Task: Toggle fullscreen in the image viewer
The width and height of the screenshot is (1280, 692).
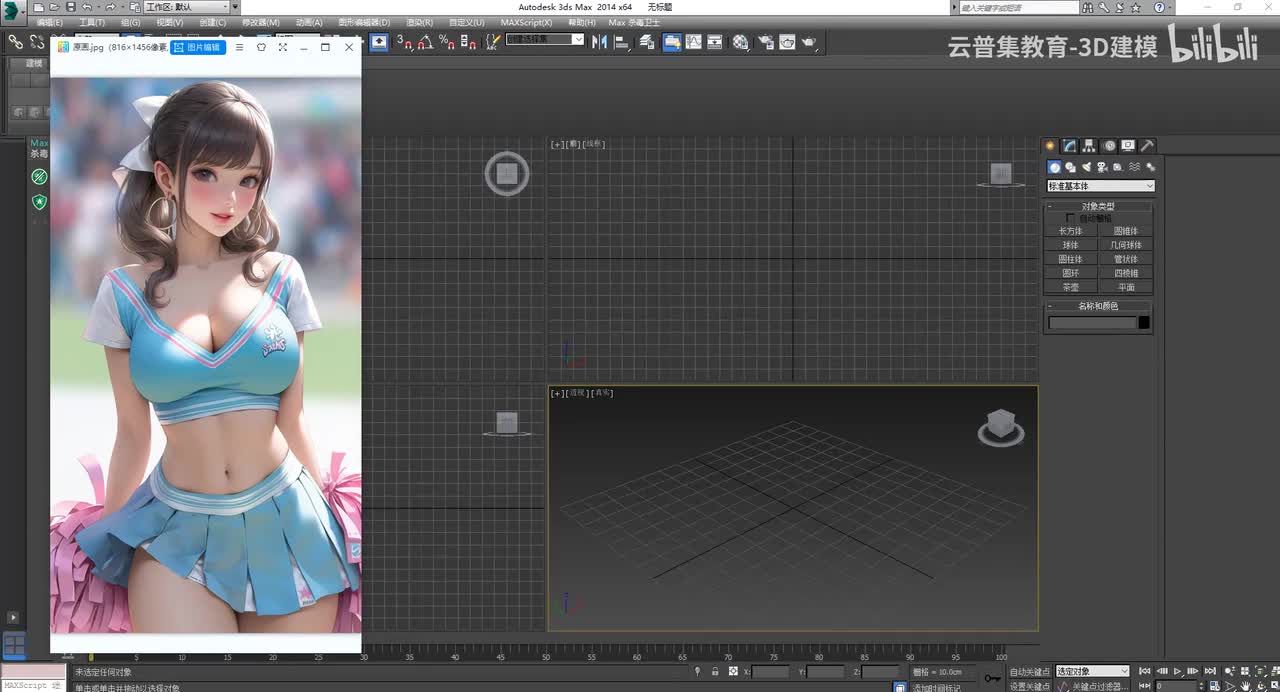Action: pyautogui.click(x=283, y=47)
